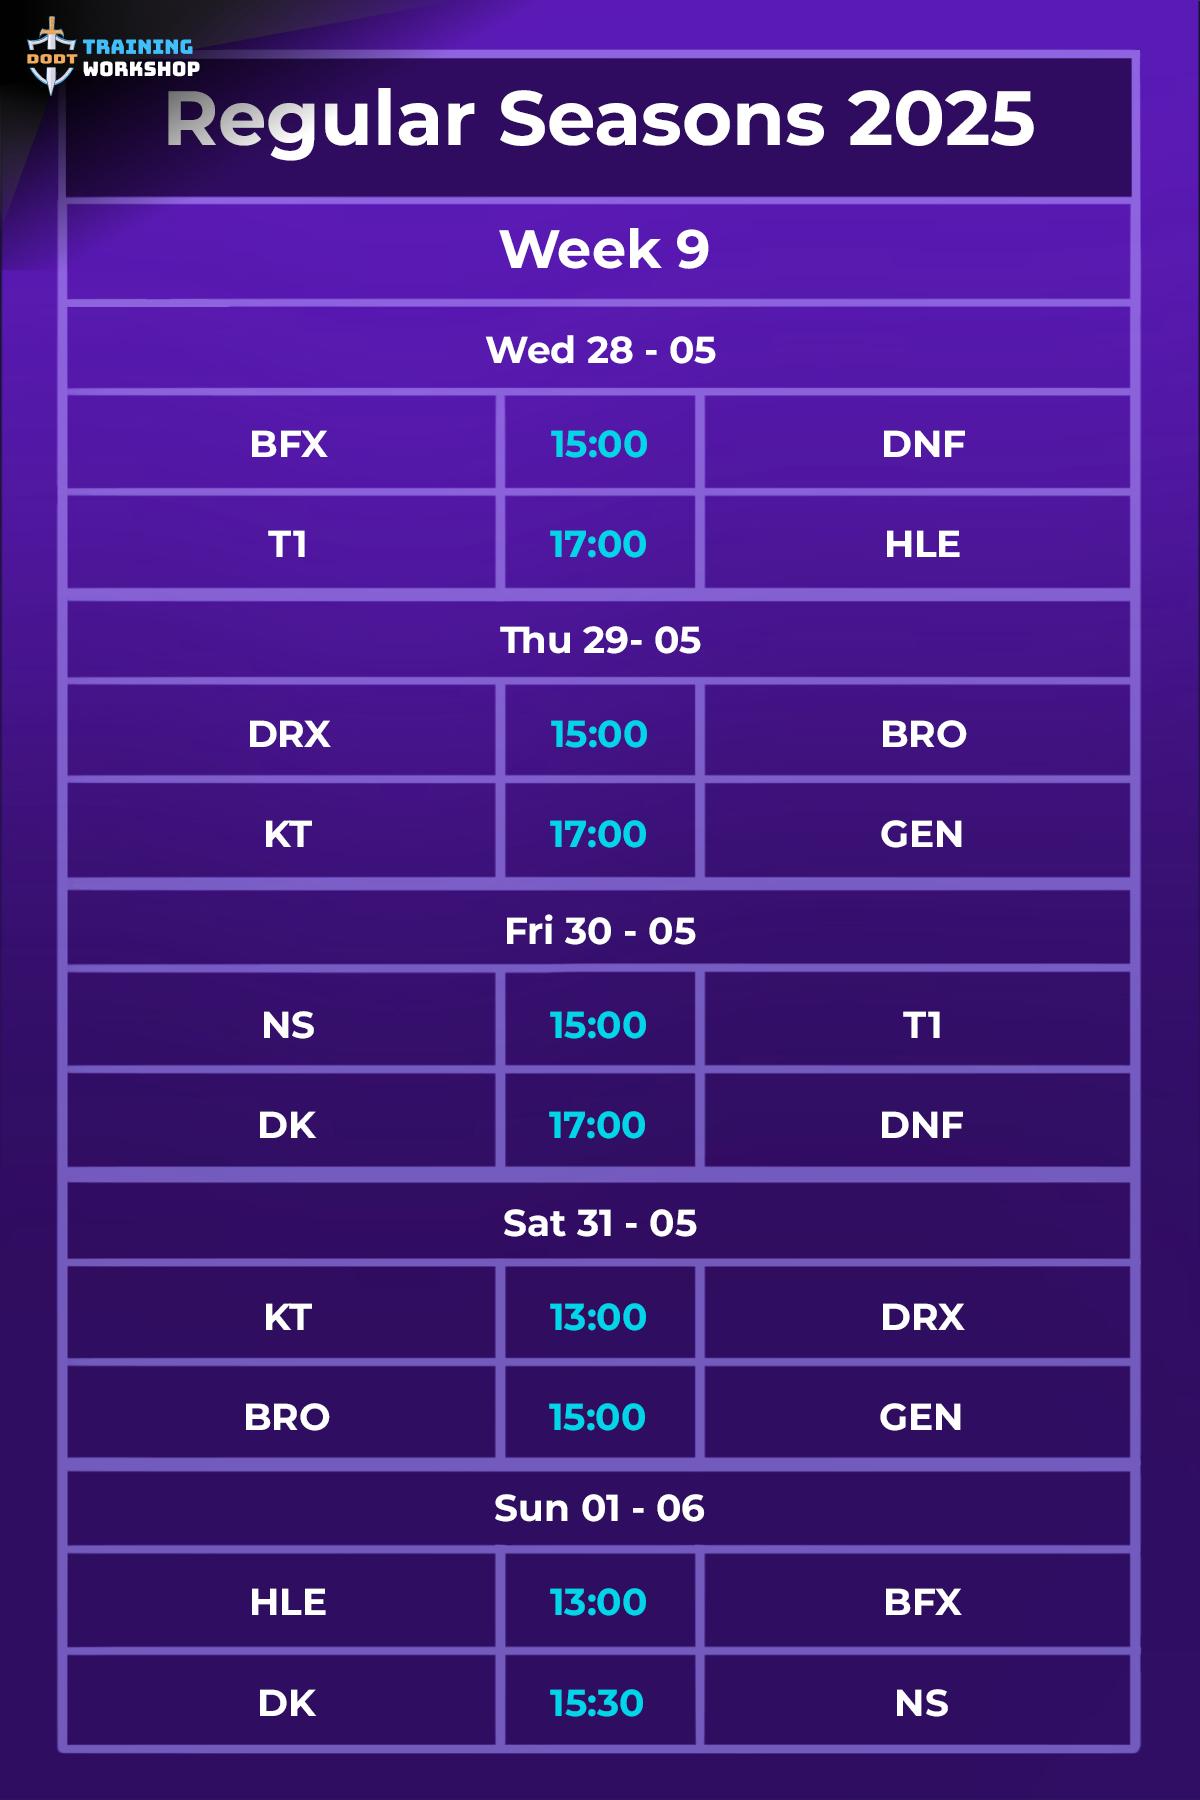Screen dimensions: 1200x1800
Task: Select BRO in Saturday's 15:00 match
Action: point(287,1417)
